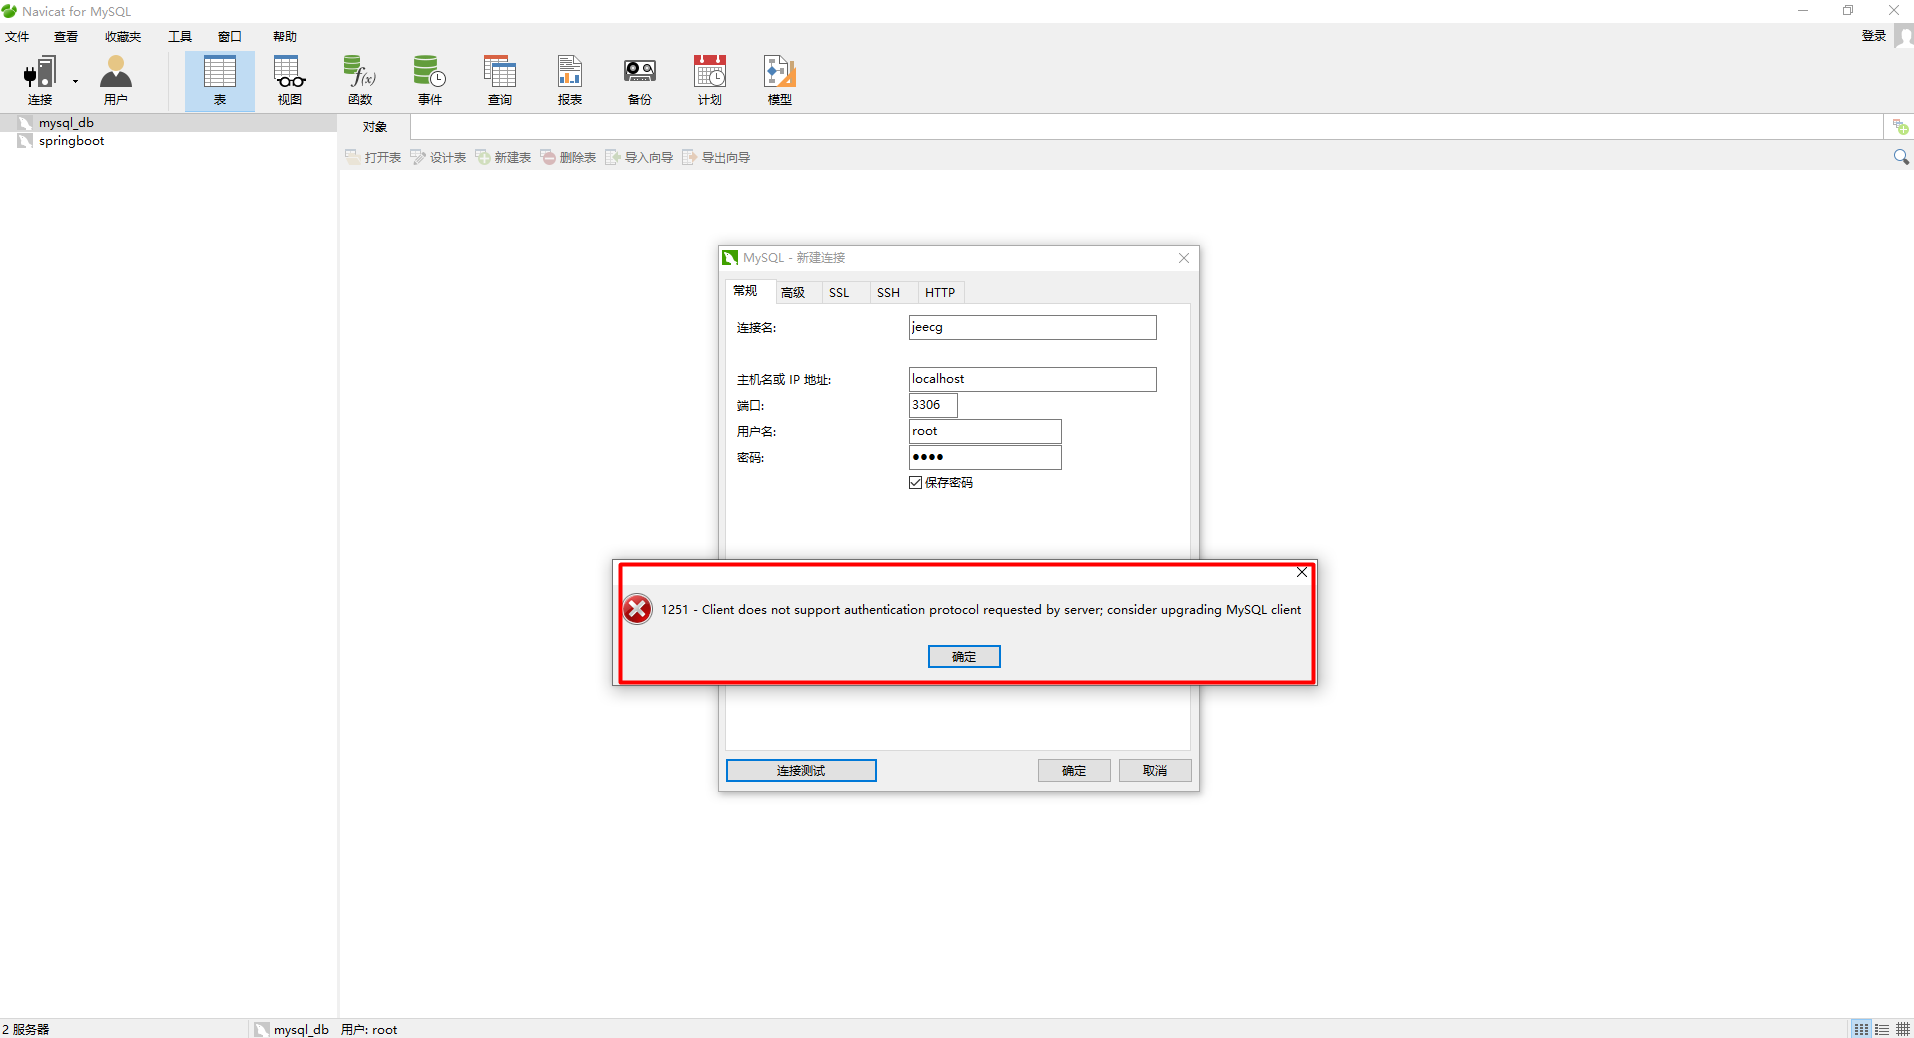Click 导出向导 in object toolbar

coord(716,158)
